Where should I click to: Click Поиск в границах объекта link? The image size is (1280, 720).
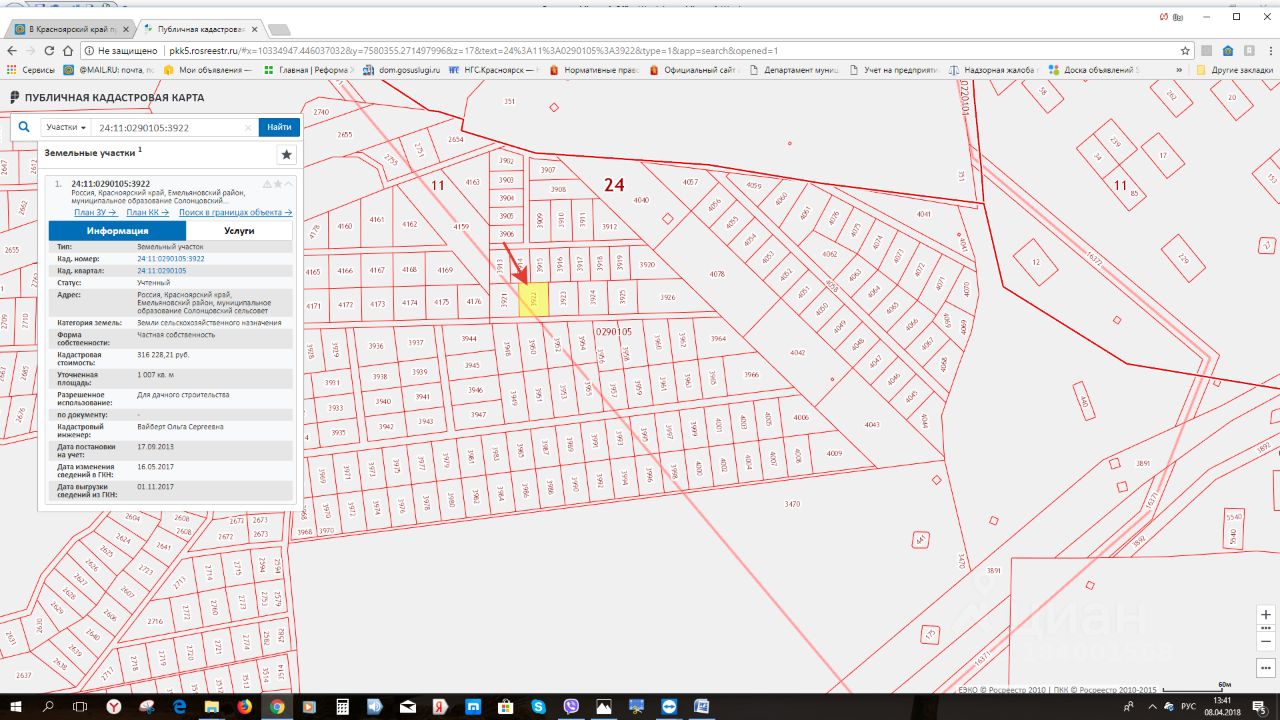235,212
